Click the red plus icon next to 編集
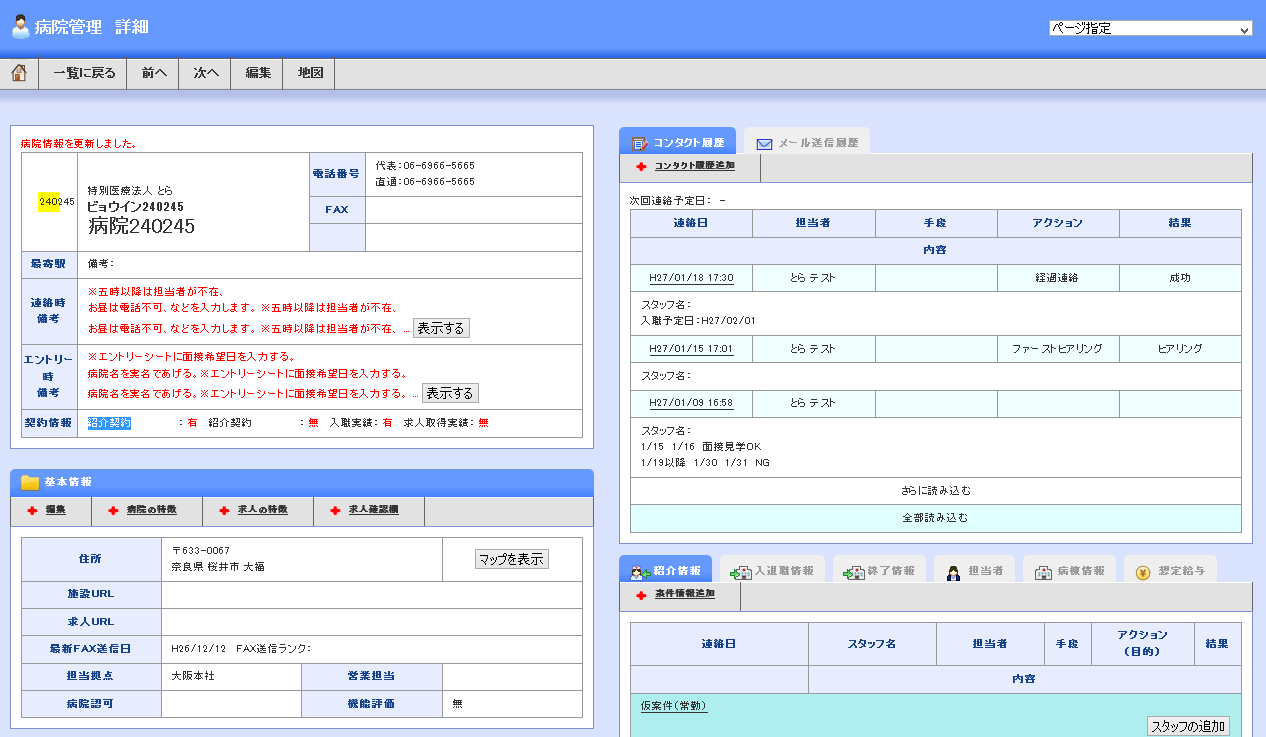 [x=32, y=511]
